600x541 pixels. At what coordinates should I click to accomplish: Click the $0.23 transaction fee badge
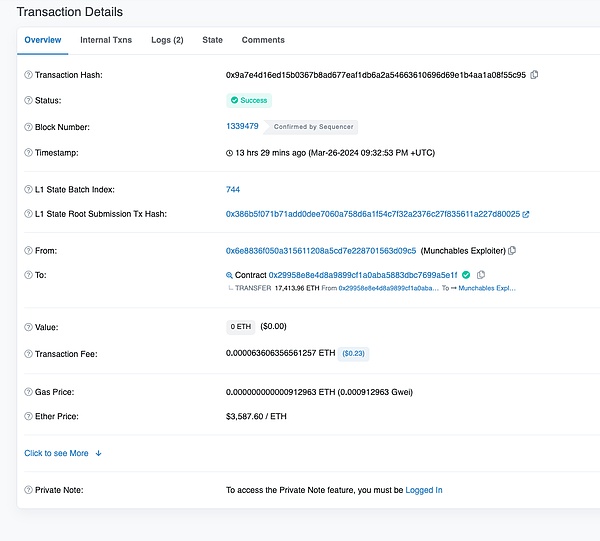coord(354,353)
